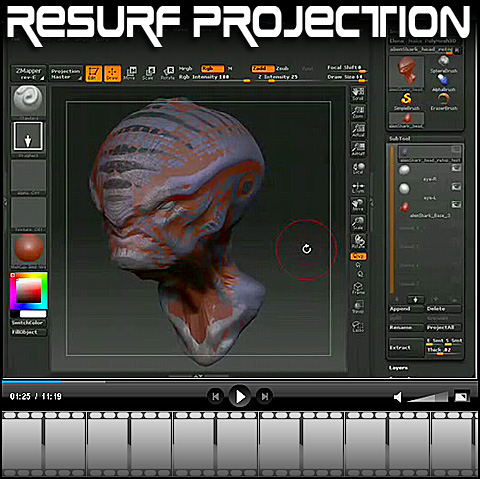Click the Lasso selection icon
The width and height of the screenshot is (480, 479).
[358, 326]
